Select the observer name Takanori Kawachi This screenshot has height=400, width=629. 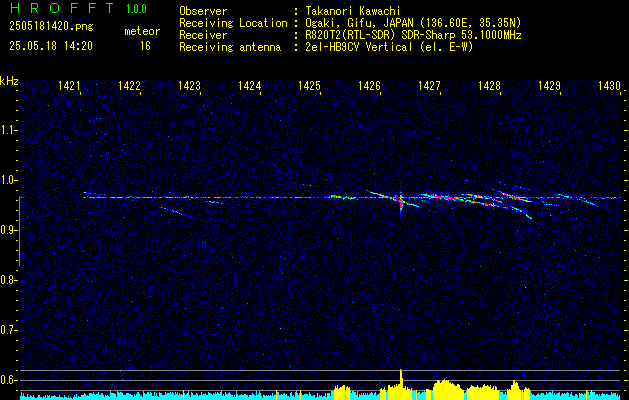pyautogui.click(x=351, y=11)
